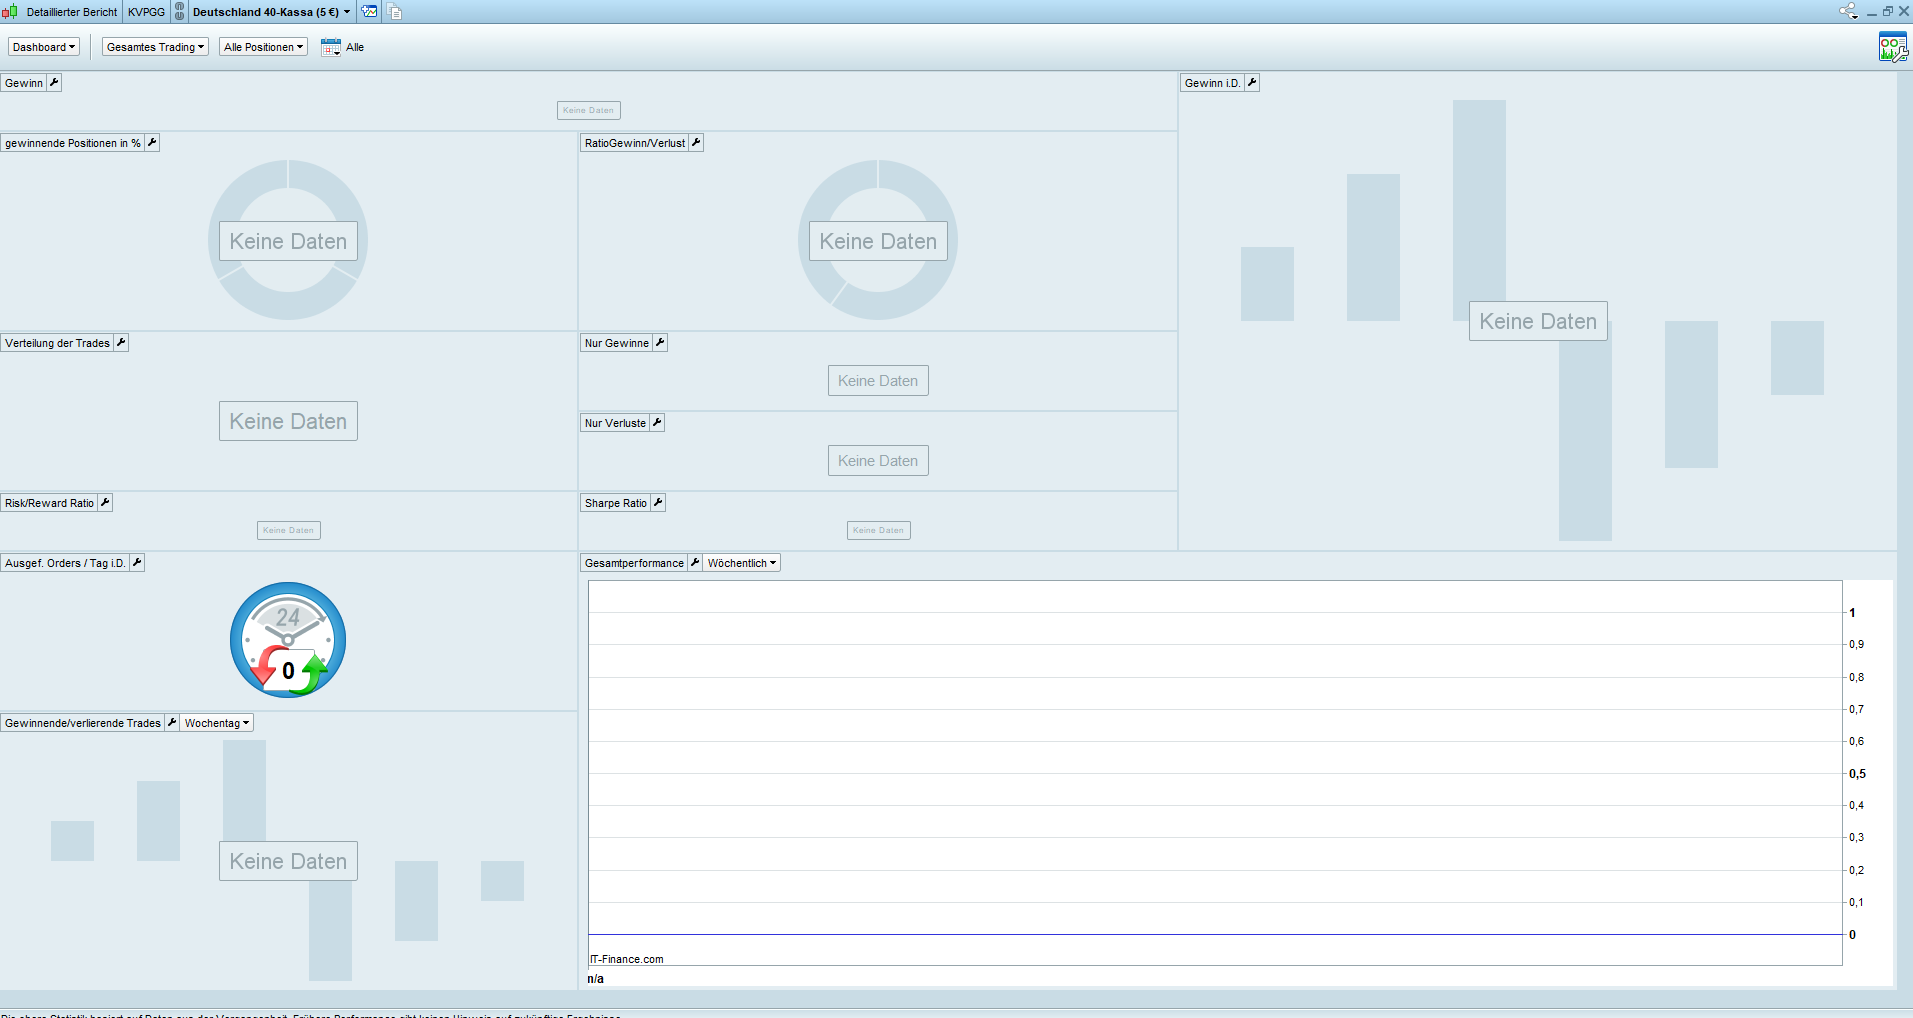This screenshot has width=1913, height=1018.
Task: Click the Nur Gewinne panel label
Action: coord(617,343)
